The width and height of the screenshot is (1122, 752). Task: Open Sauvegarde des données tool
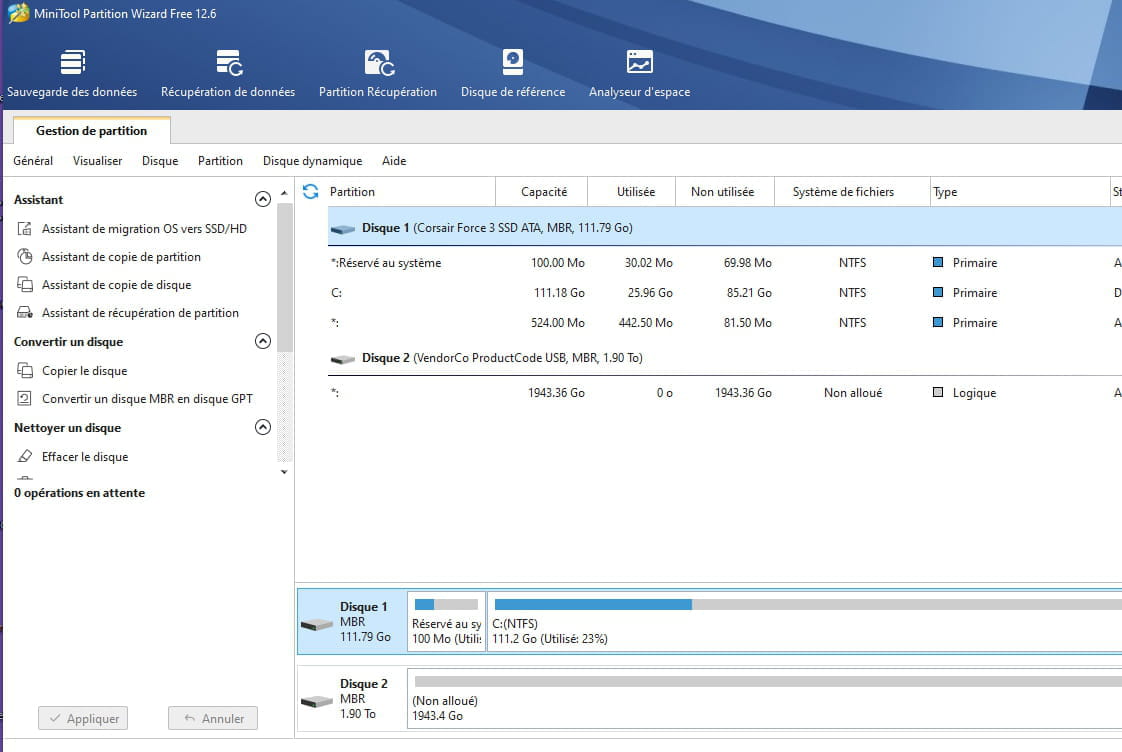72,73
